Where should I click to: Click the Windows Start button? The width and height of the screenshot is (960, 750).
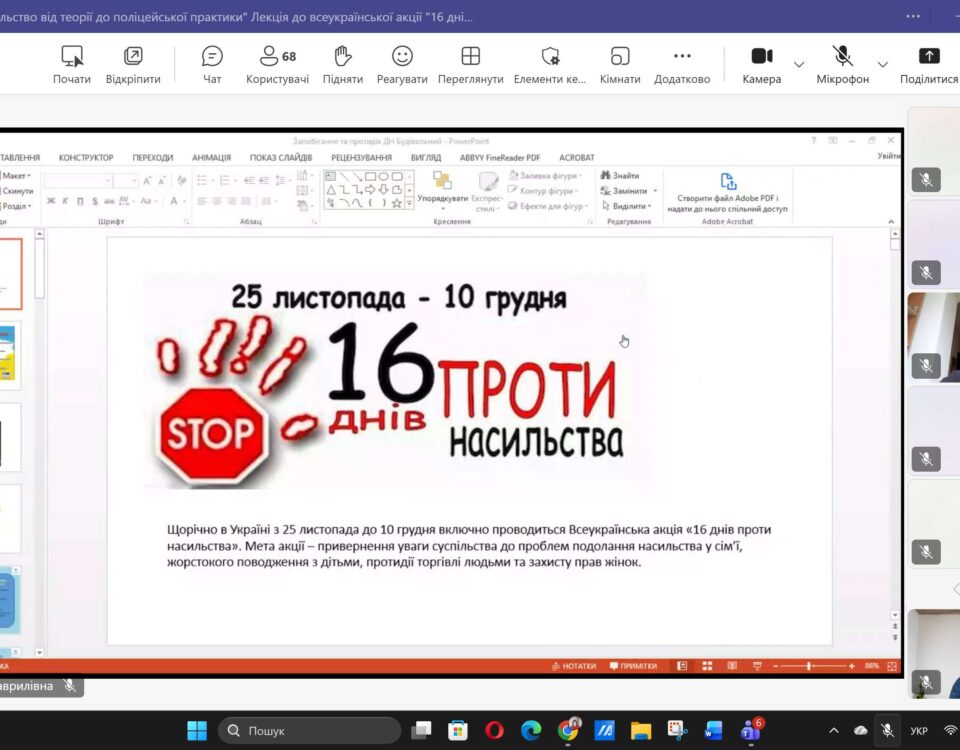coord(197,731)
